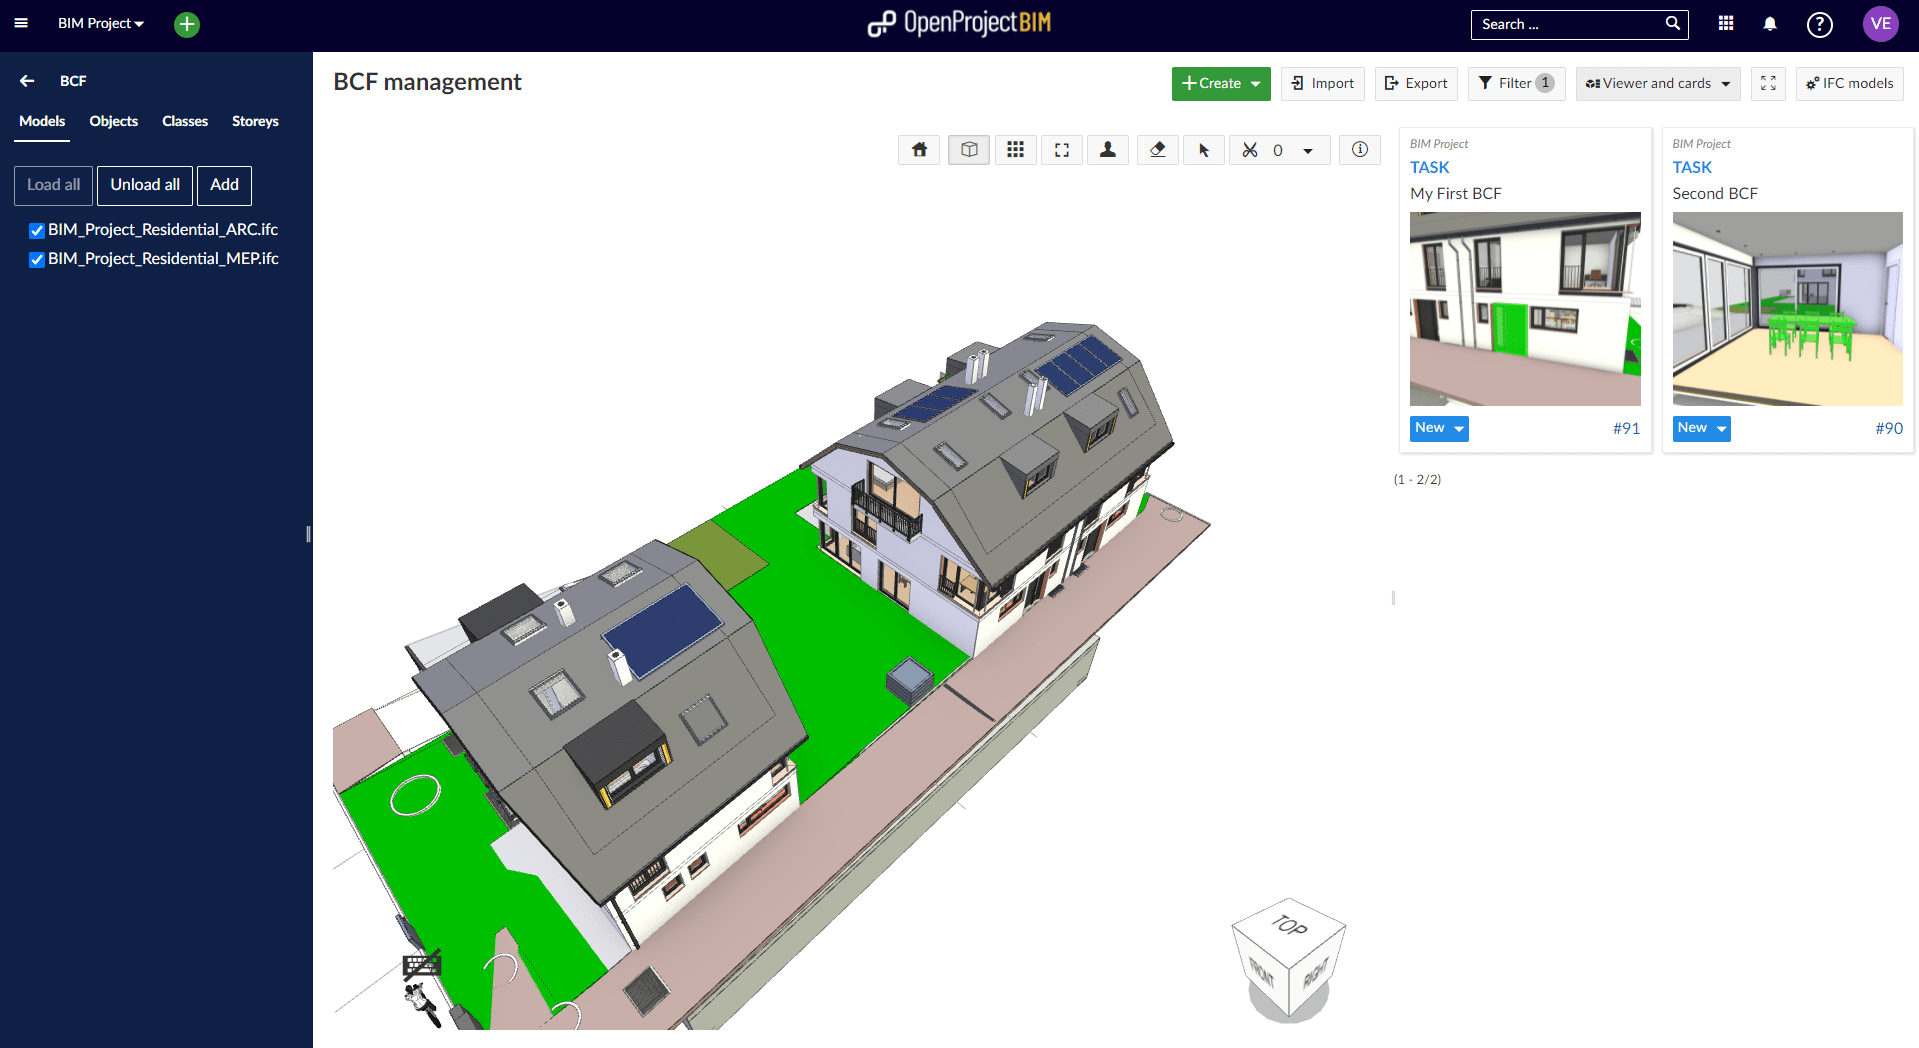Switch to the Objects tab
This screenshot has width=1919, height=1048.
tap(113, 121)
